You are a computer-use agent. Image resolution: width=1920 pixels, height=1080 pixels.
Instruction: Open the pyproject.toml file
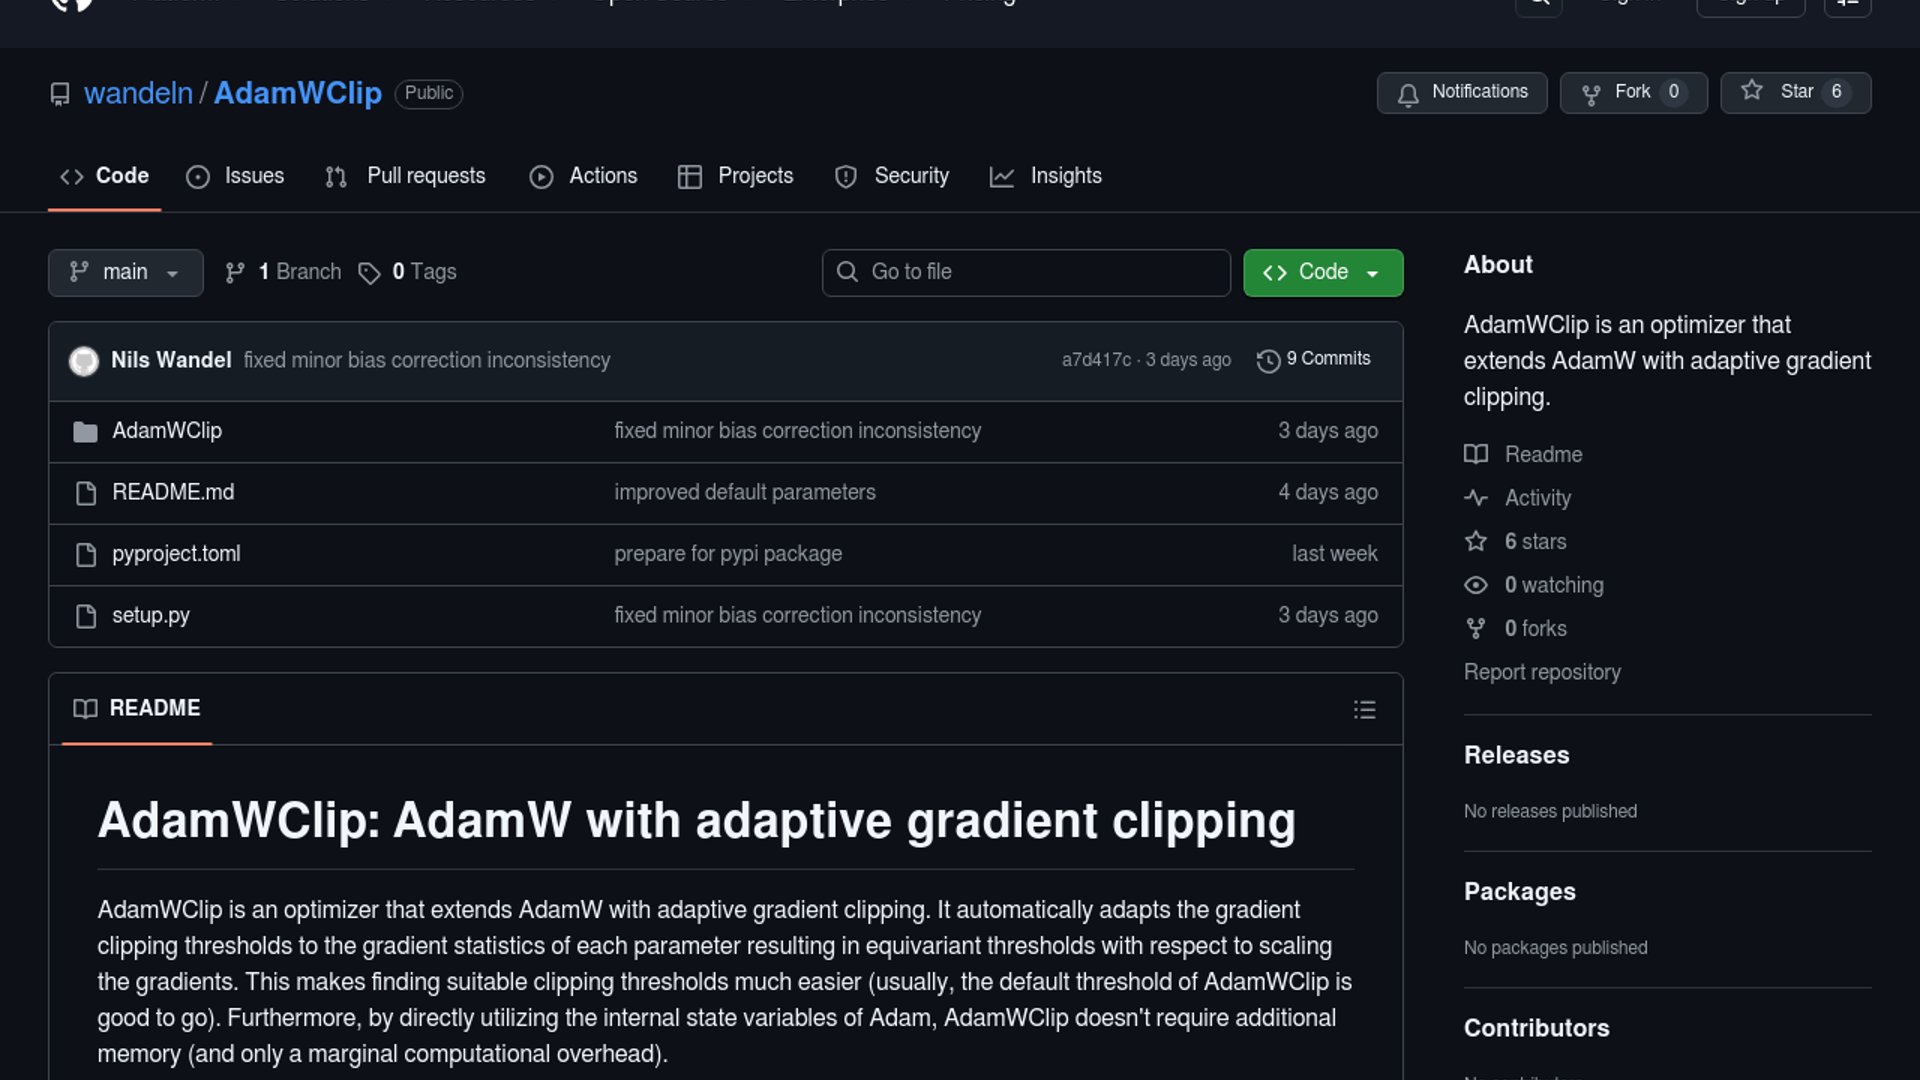pyautogui.click(x=176, y=554)
